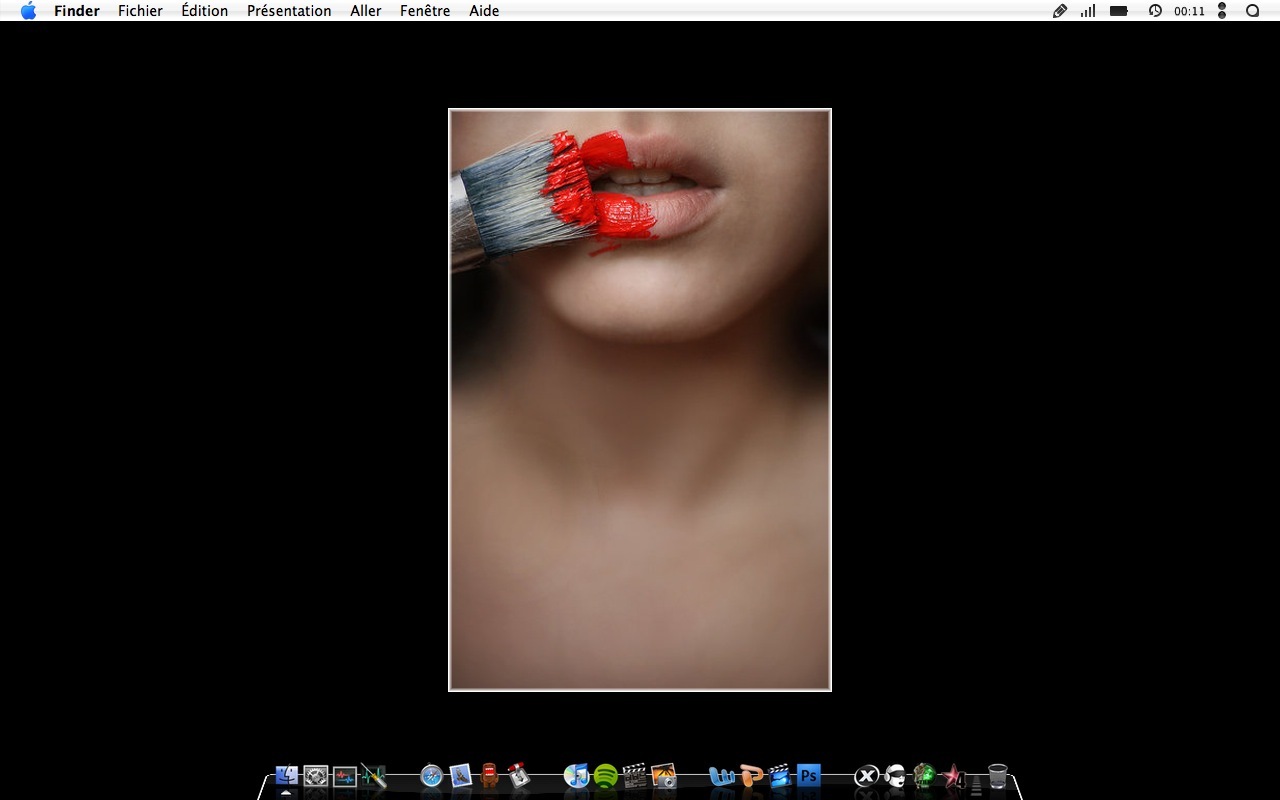Open the Fichier menu

tap(140, 11)
